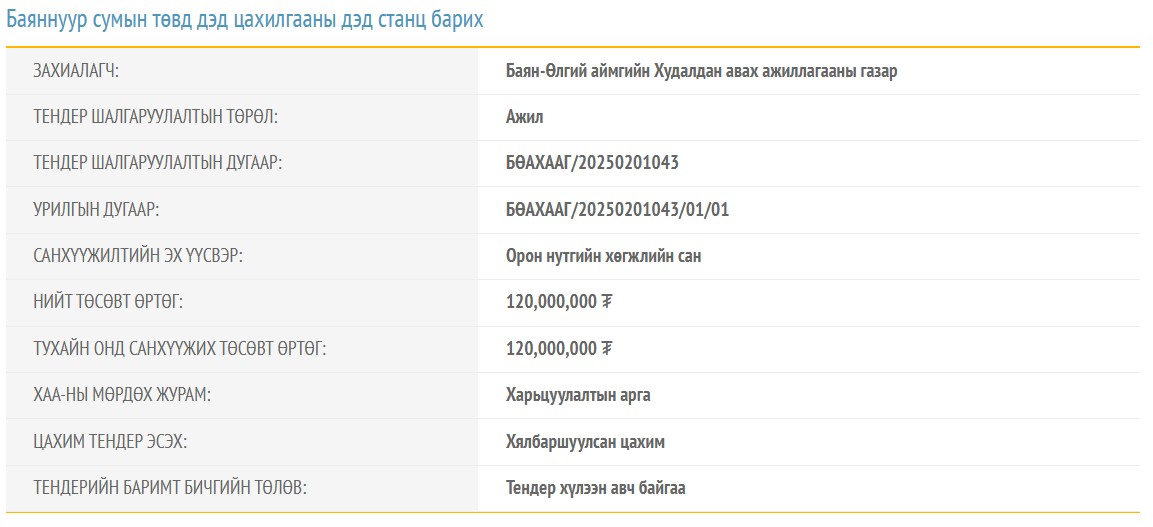Select the total budget amount 120,000,000 ₮
This screenshot has height=527, width=1153.
[x=559, y=302]
